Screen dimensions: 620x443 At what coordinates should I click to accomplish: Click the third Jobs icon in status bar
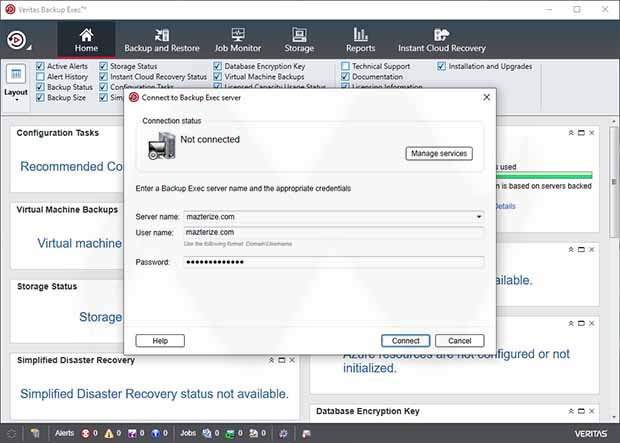click(x=253, y=434)
